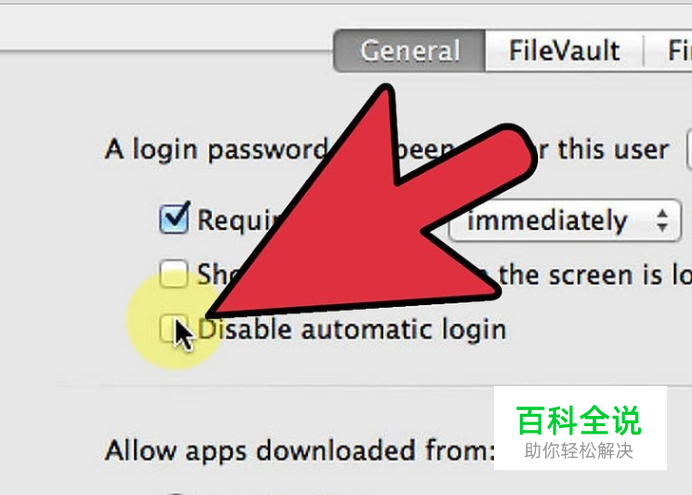
Task: Click the button edge beside this user text
Action: (x=689, y=149)
